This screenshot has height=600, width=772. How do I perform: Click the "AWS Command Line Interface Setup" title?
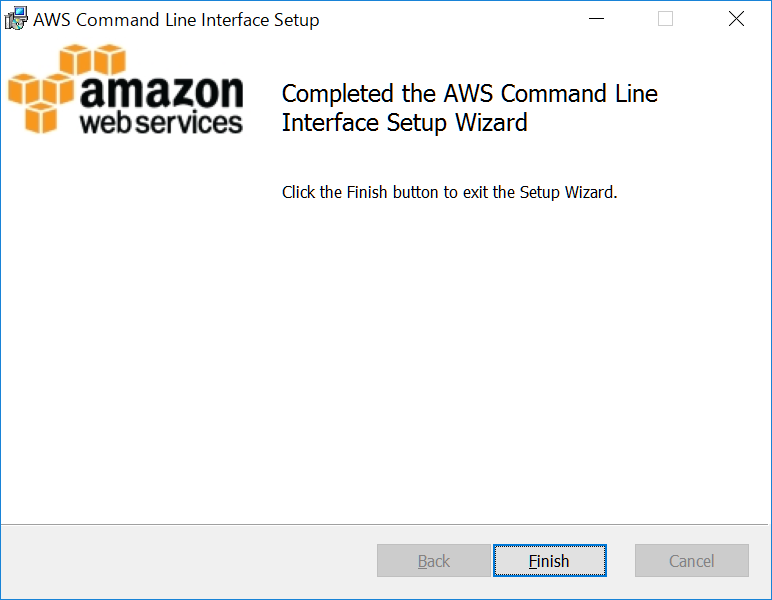[x=176, y=19]
